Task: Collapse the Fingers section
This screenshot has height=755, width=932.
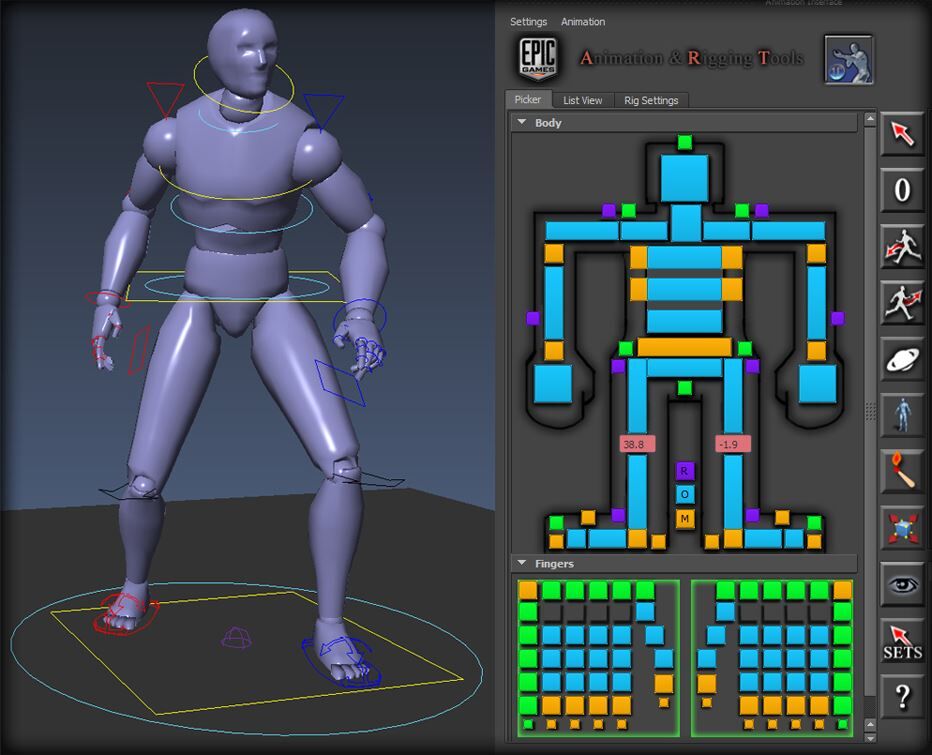Action: click(x=522, y=563)
